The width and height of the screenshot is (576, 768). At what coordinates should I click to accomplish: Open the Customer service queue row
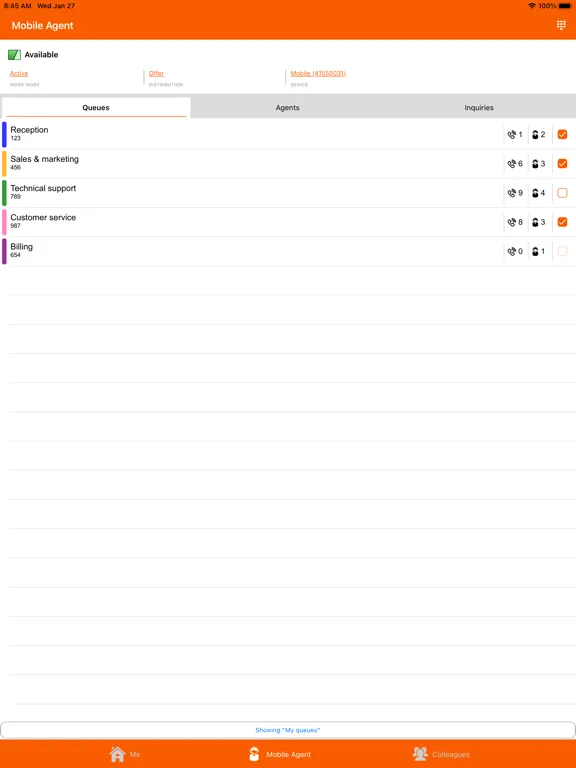click(288, 222)
